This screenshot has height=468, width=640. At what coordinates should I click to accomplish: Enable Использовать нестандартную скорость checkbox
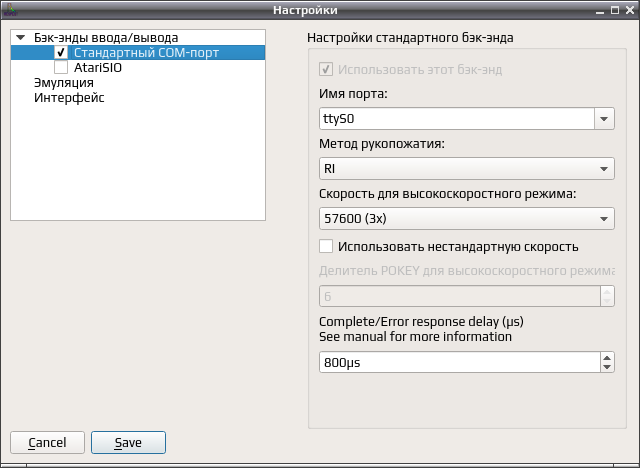point(326,246)
